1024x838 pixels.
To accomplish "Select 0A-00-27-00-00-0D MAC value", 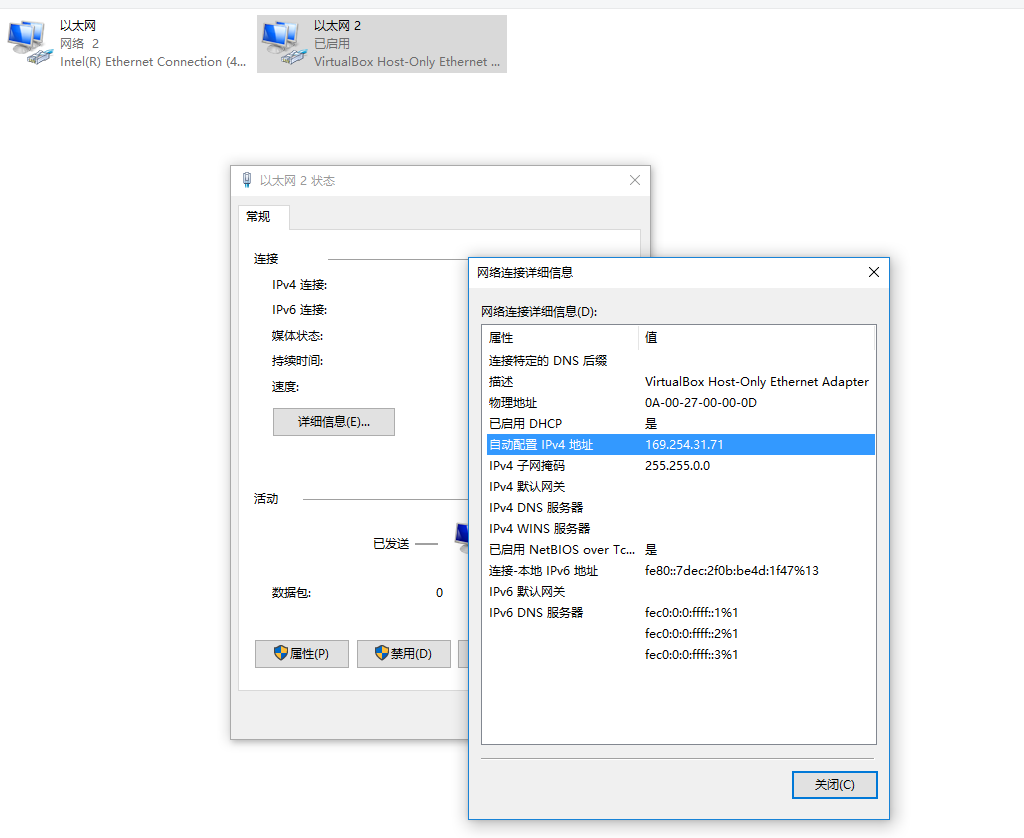I will pos(700,403).
